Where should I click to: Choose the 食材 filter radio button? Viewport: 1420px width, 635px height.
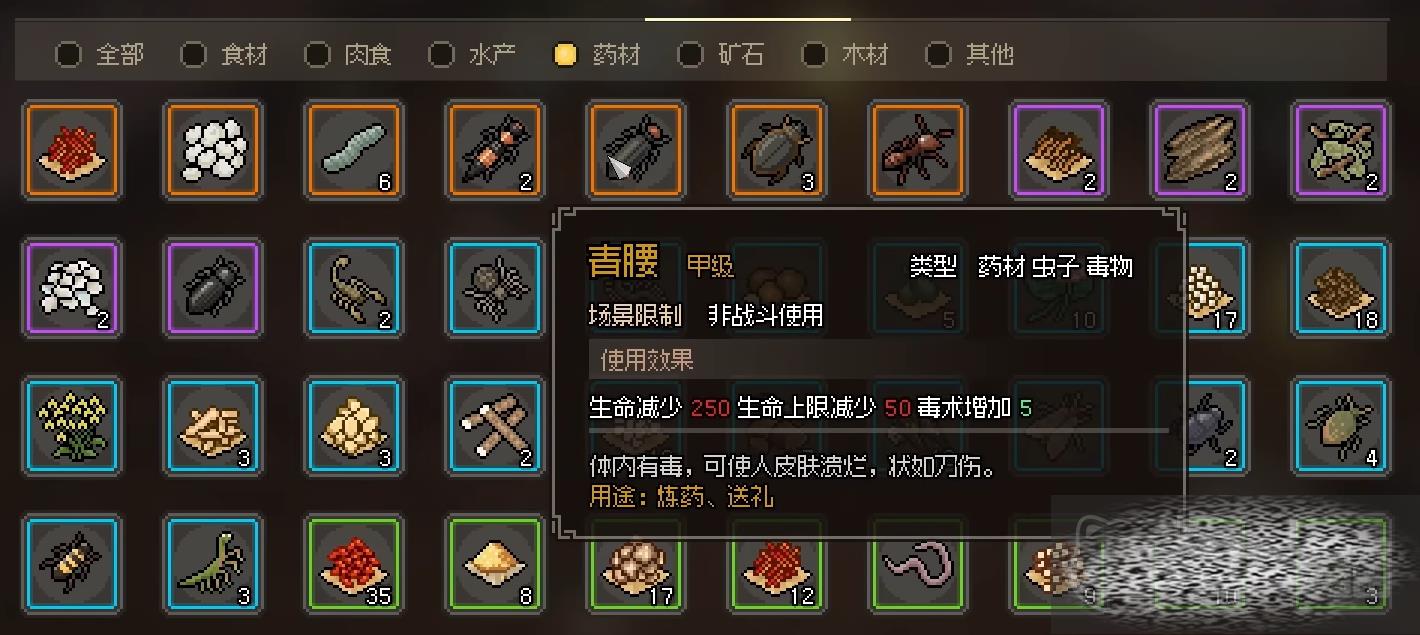[x=223, y=54]
